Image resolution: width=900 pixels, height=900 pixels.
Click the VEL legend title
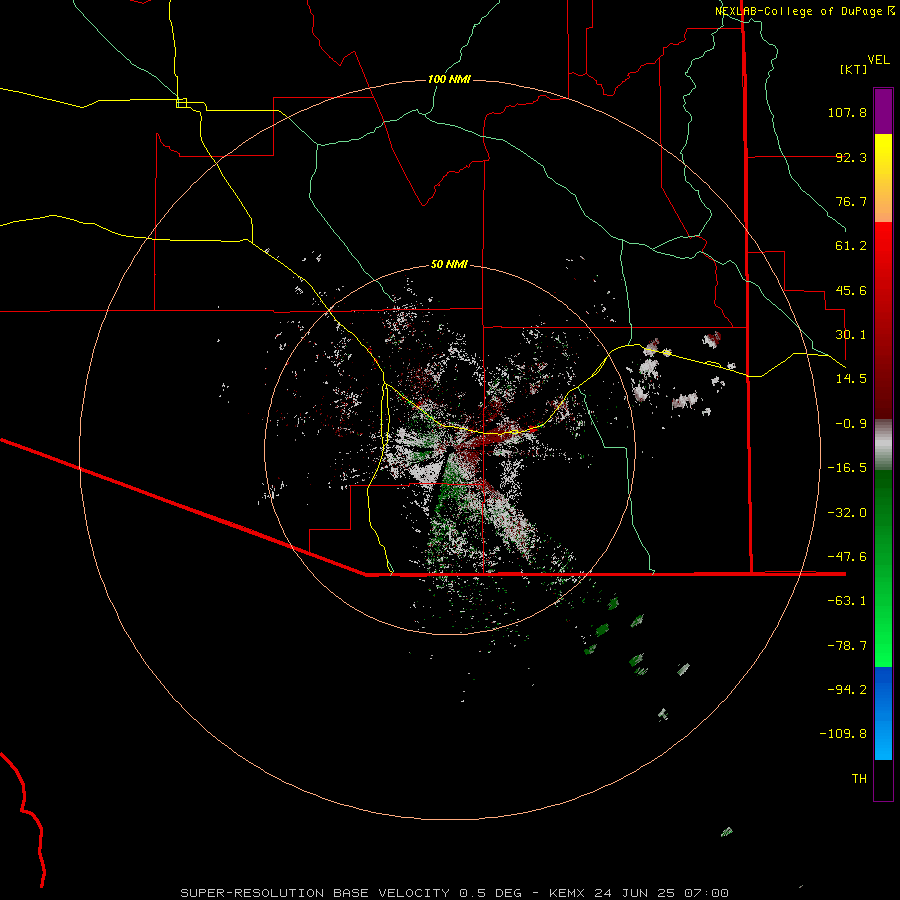pyautogui.click(x=878, y=60)
